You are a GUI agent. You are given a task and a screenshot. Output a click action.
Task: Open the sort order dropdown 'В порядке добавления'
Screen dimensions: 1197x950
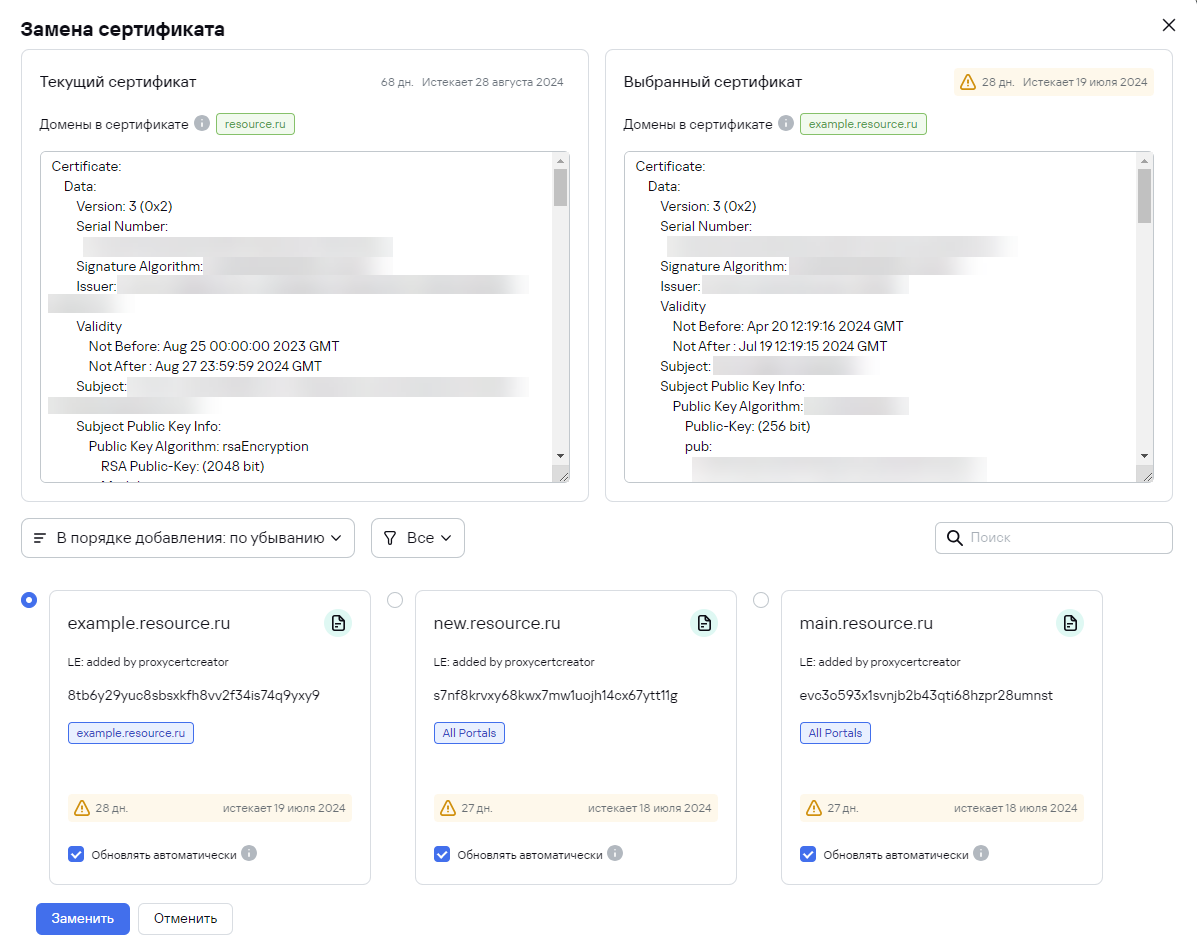pyautogui.click(x=188, y=538)
